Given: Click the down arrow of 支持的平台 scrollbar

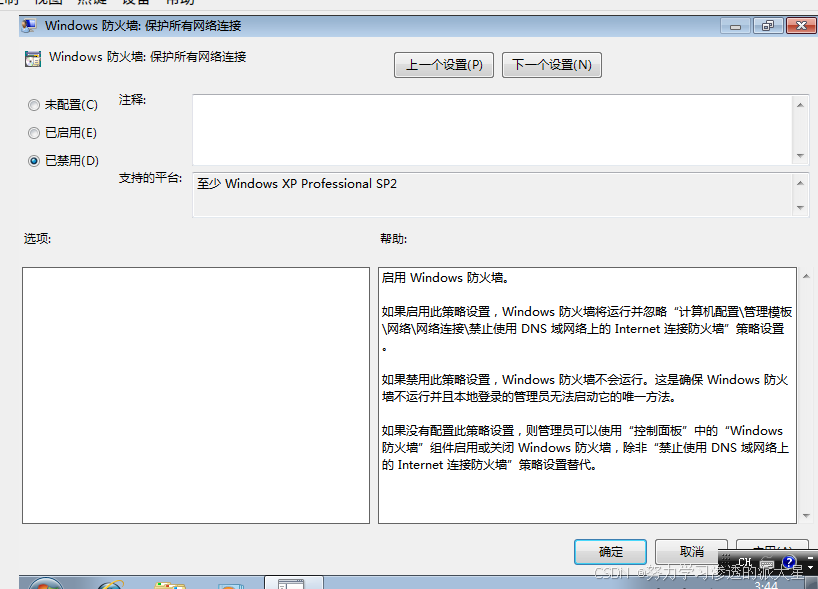Looking at the screenshot, I should [800, 208].
